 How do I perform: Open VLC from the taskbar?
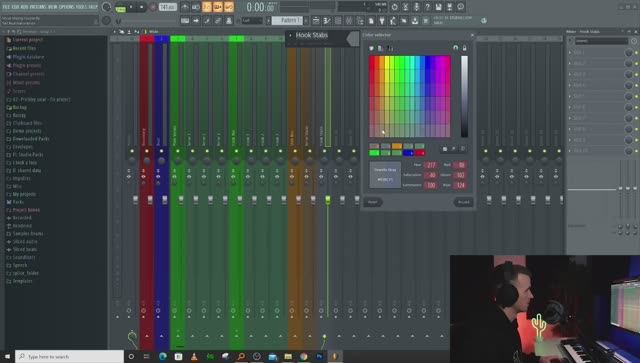(194, 356)
